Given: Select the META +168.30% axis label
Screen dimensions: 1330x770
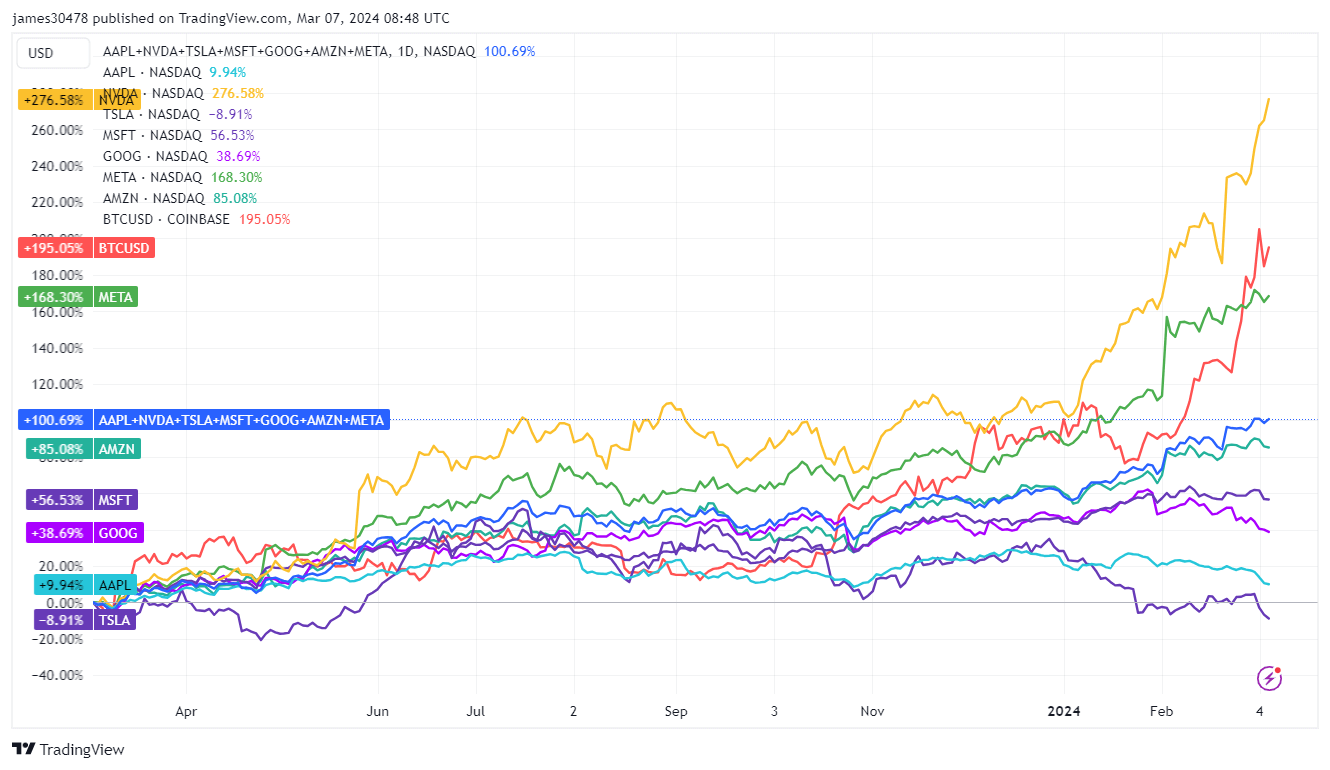Looking at the screenshot, I should [x=78, y=297].
